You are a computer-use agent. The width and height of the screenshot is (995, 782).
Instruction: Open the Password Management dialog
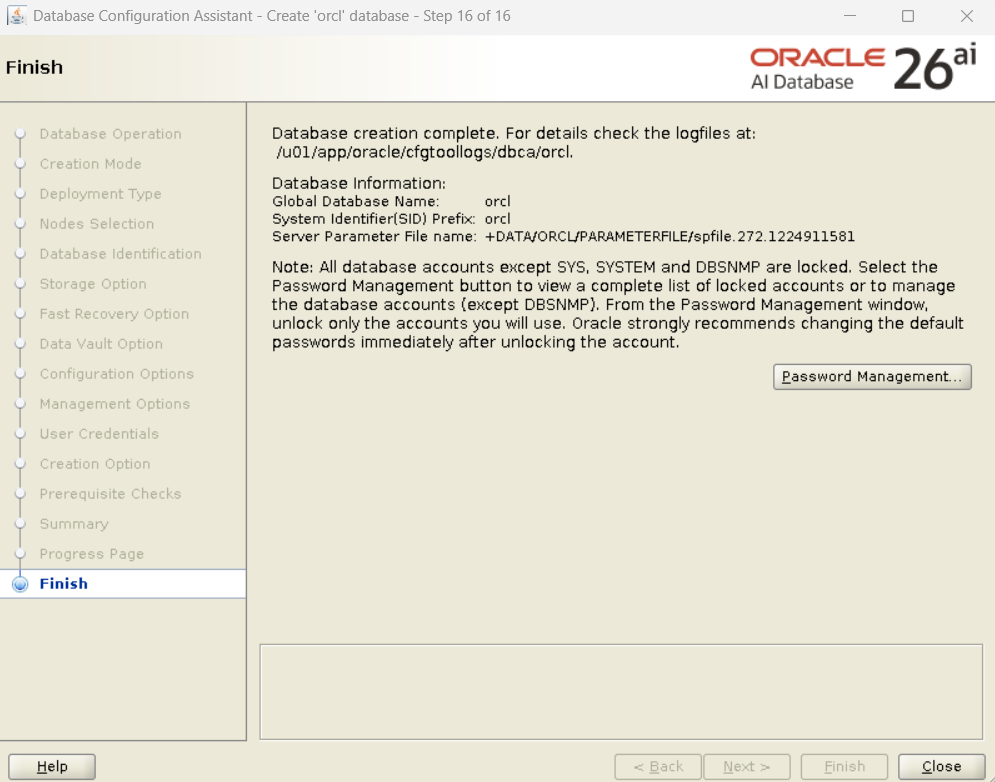tap(872, 377)
